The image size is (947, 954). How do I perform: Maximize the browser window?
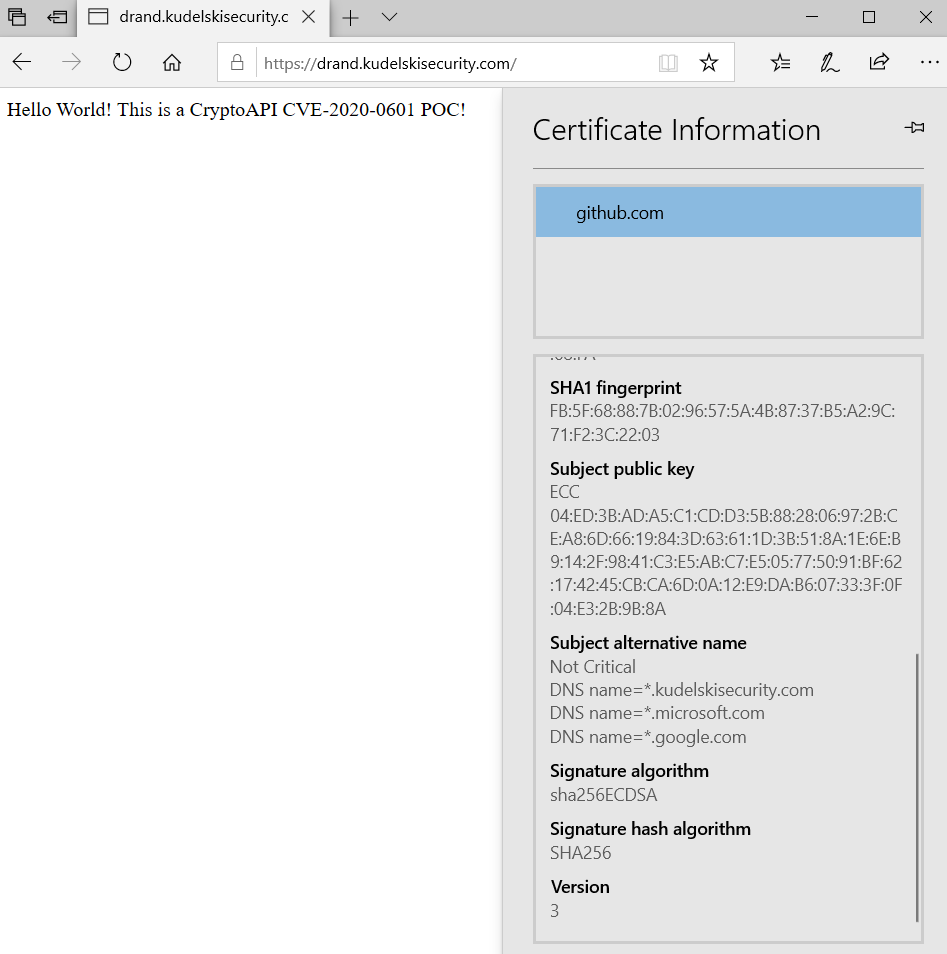(869, 17)
